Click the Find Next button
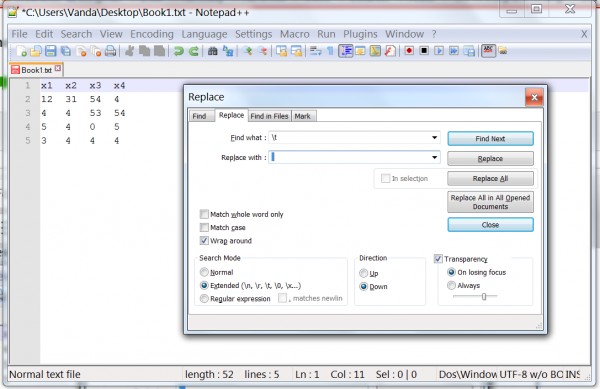600x389 pixels. click(x=490, y=138)
